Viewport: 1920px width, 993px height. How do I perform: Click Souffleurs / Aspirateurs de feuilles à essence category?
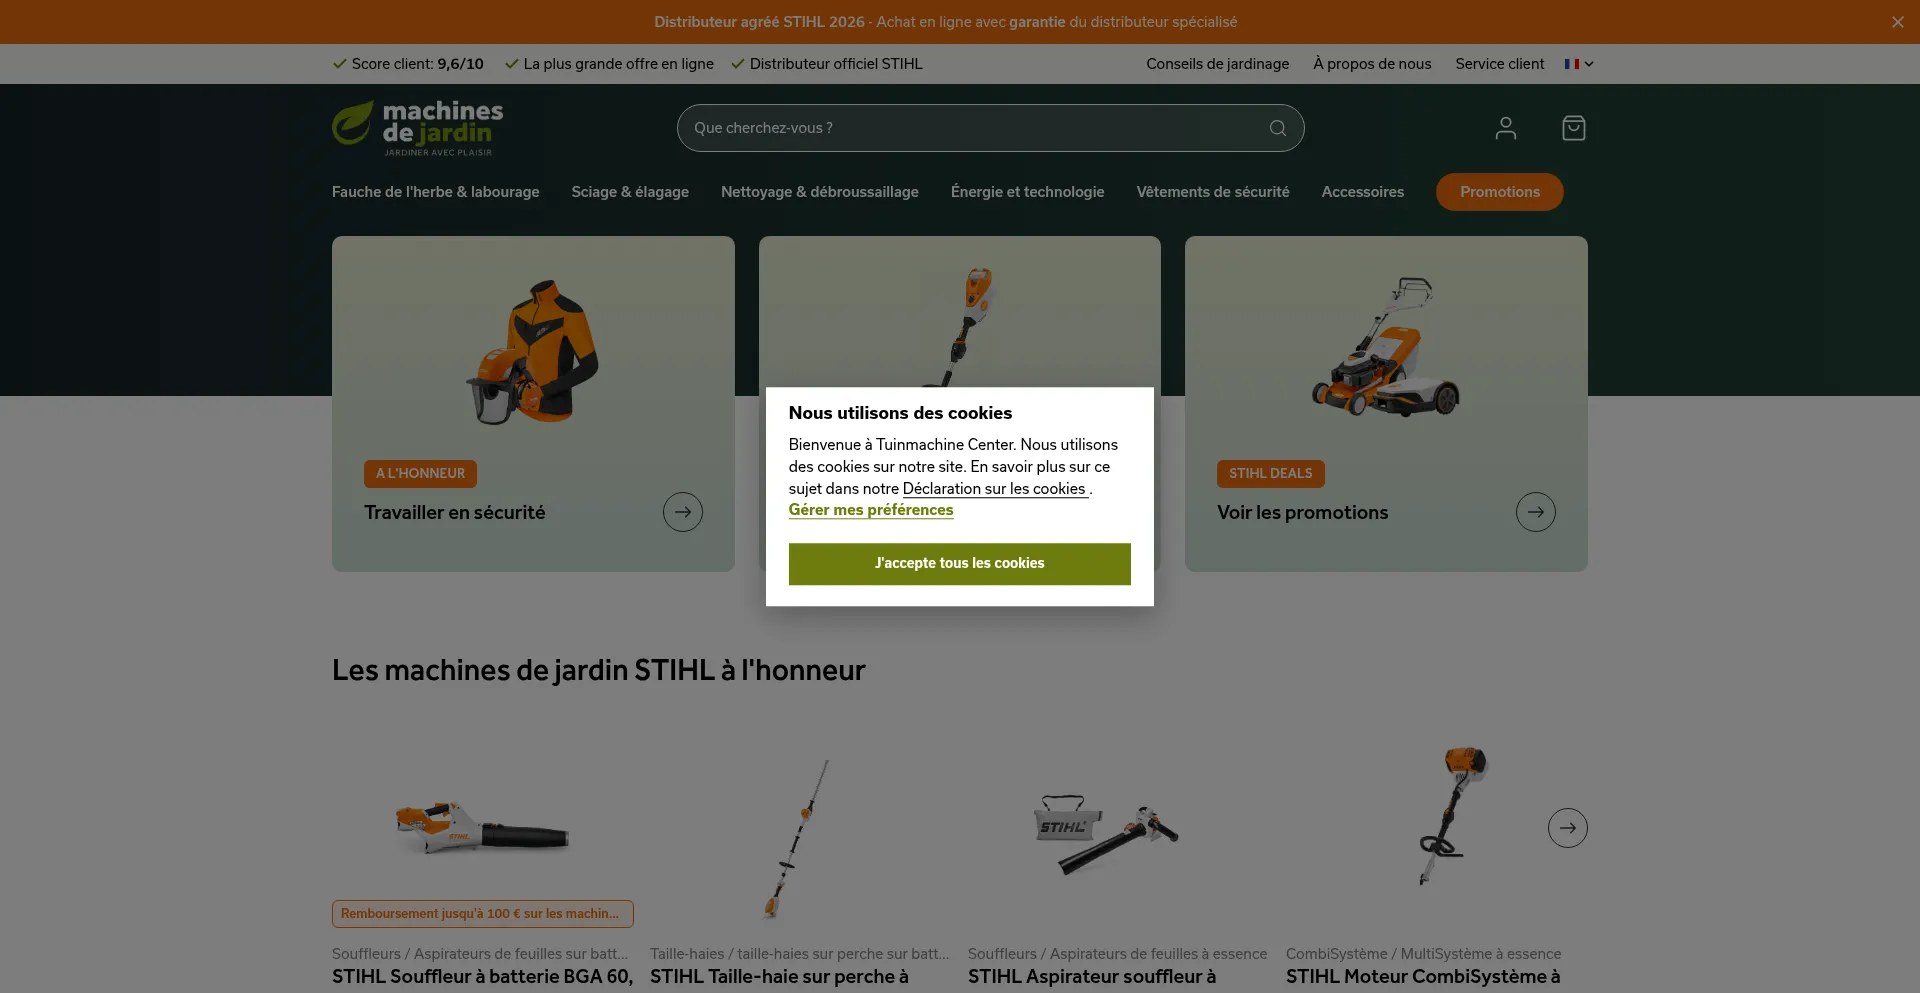[x=1117, y=954]
